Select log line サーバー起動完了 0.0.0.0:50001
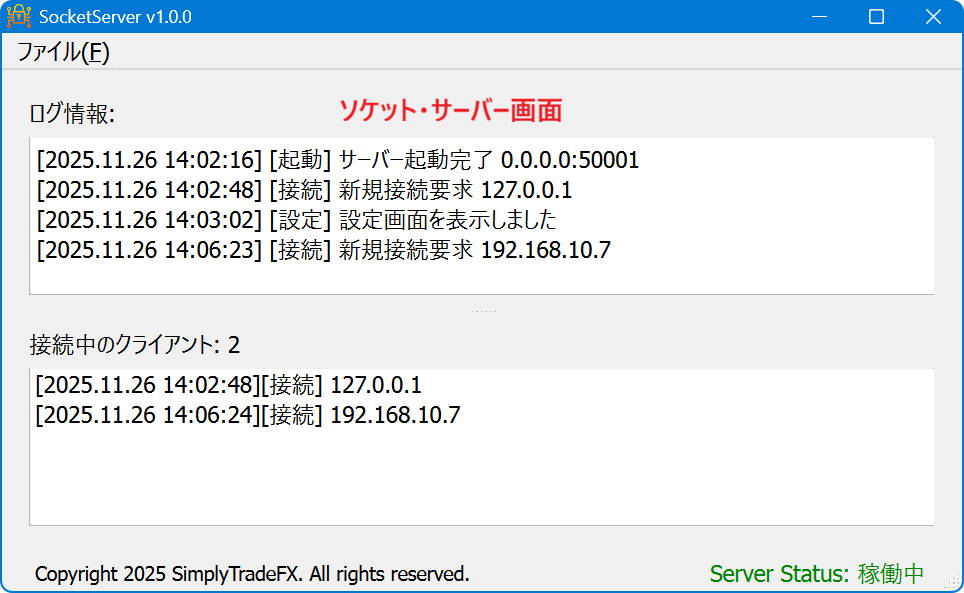This screenshot has width=964, height=593. coord(338,160)
